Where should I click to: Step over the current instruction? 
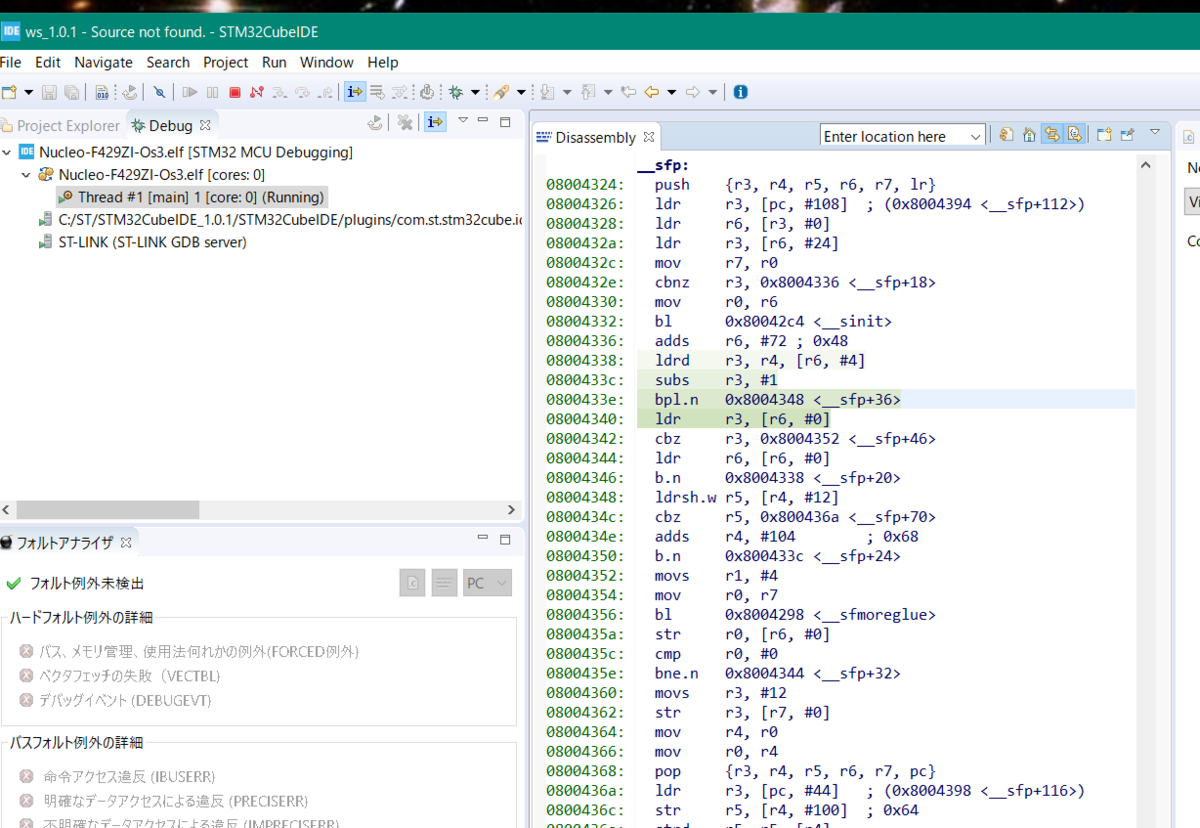click(301, 92)
